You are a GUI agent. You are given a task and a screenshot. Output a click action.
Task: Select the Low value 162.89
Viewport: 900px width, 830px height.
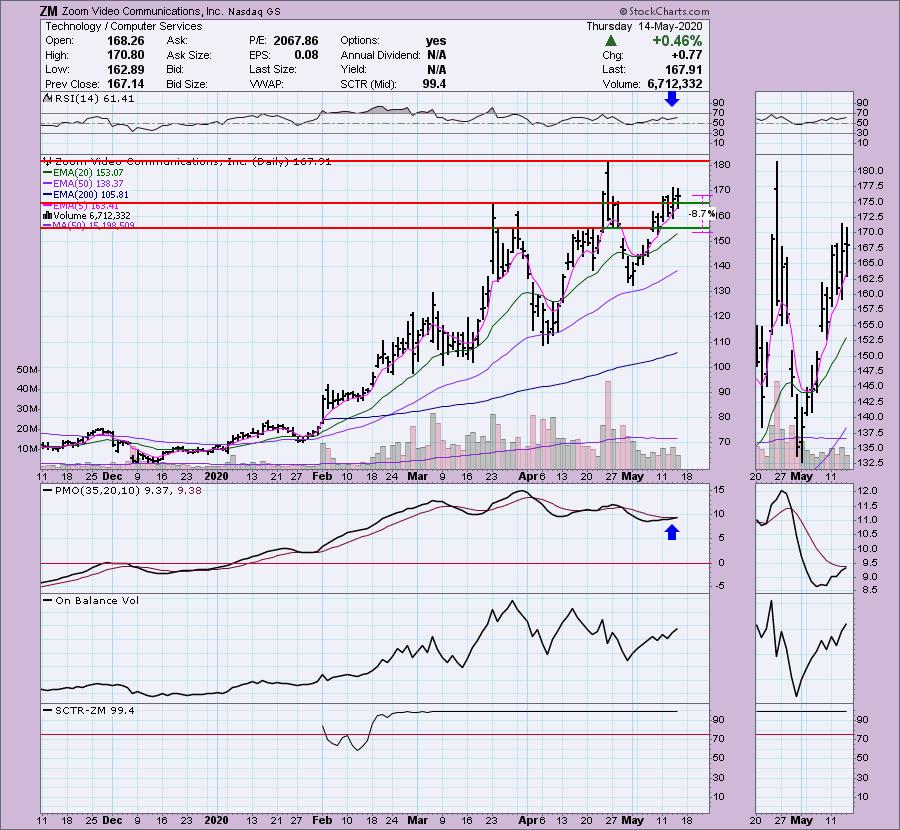coord(126,69)
